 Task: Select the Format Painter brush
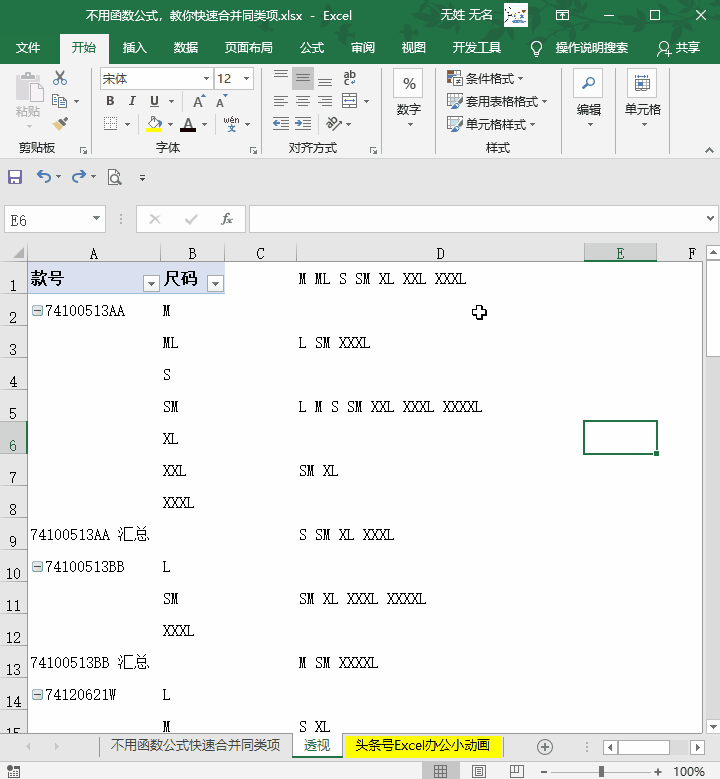[x=60, y=123]
